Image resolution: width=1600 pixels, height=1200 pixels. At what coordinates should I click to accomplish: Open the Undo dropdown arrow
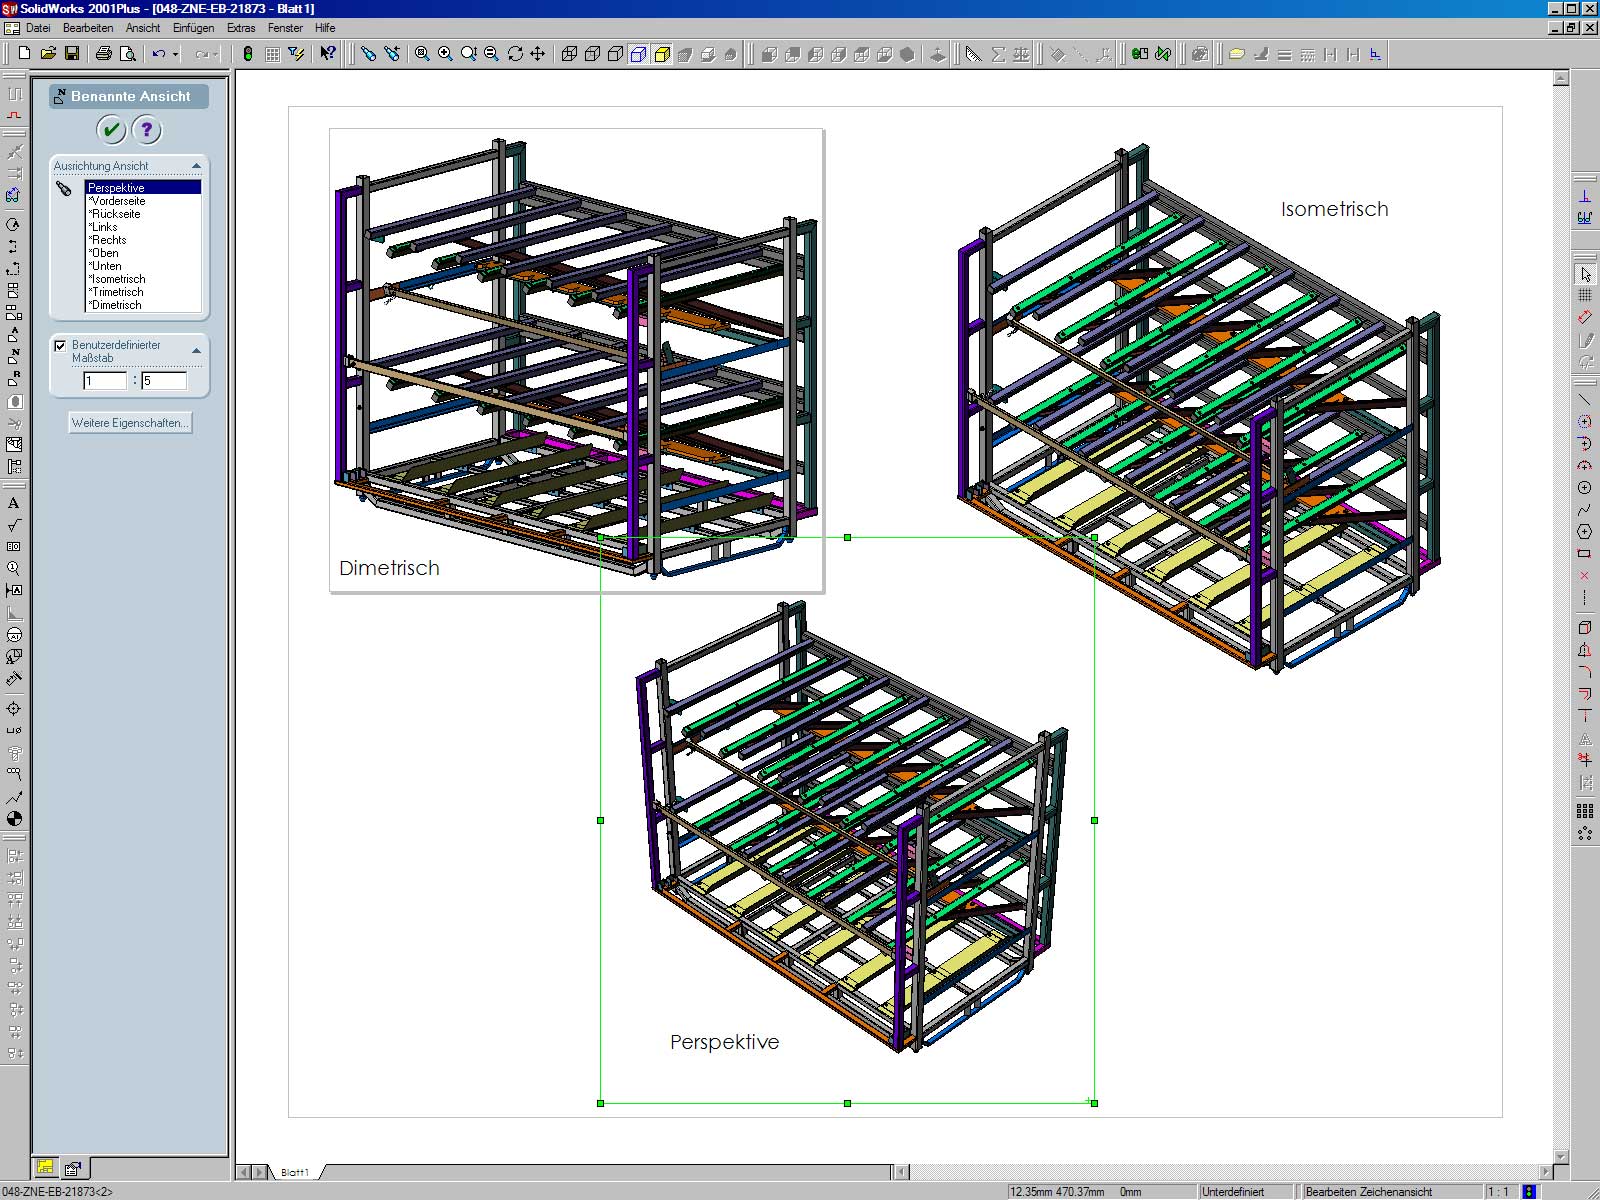coord(176,54)
